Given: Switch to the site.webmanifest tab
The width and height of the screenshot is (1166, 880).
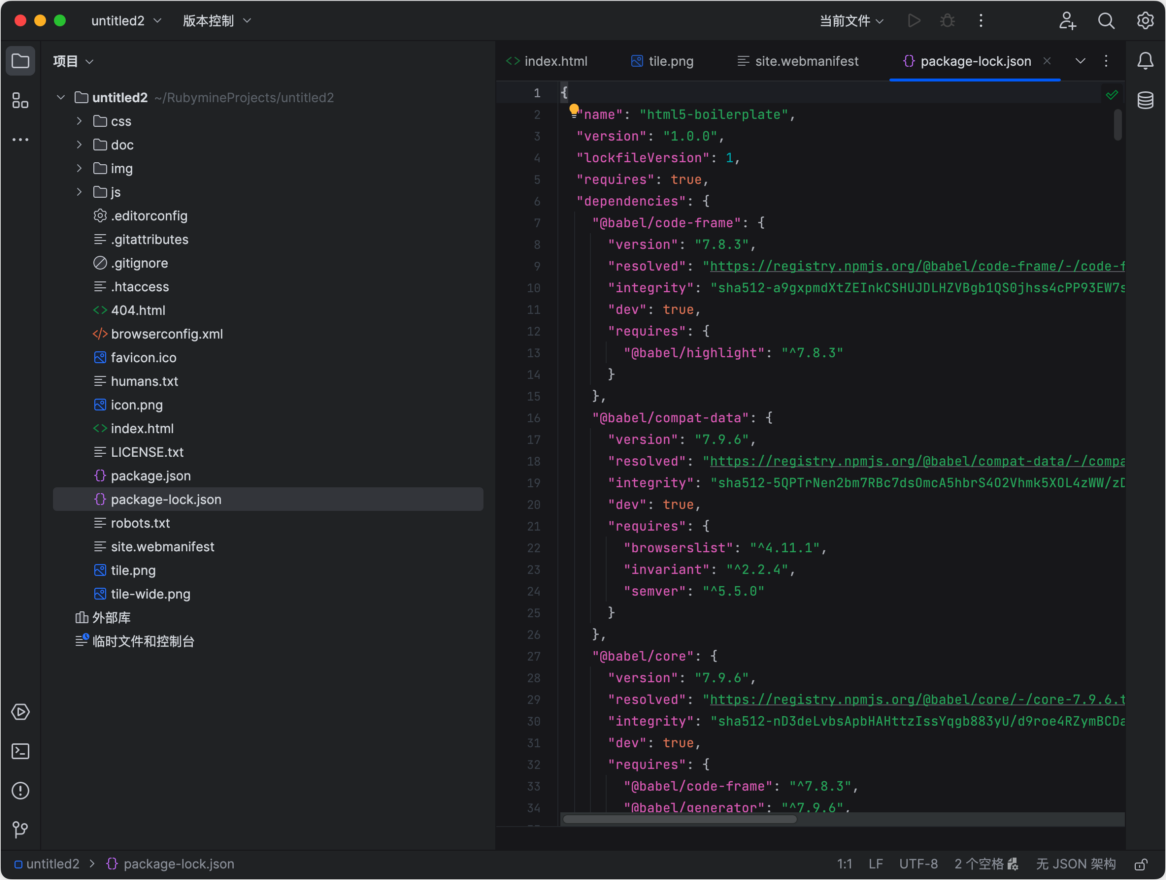Looking at the screenshot, I should (797, 61).
